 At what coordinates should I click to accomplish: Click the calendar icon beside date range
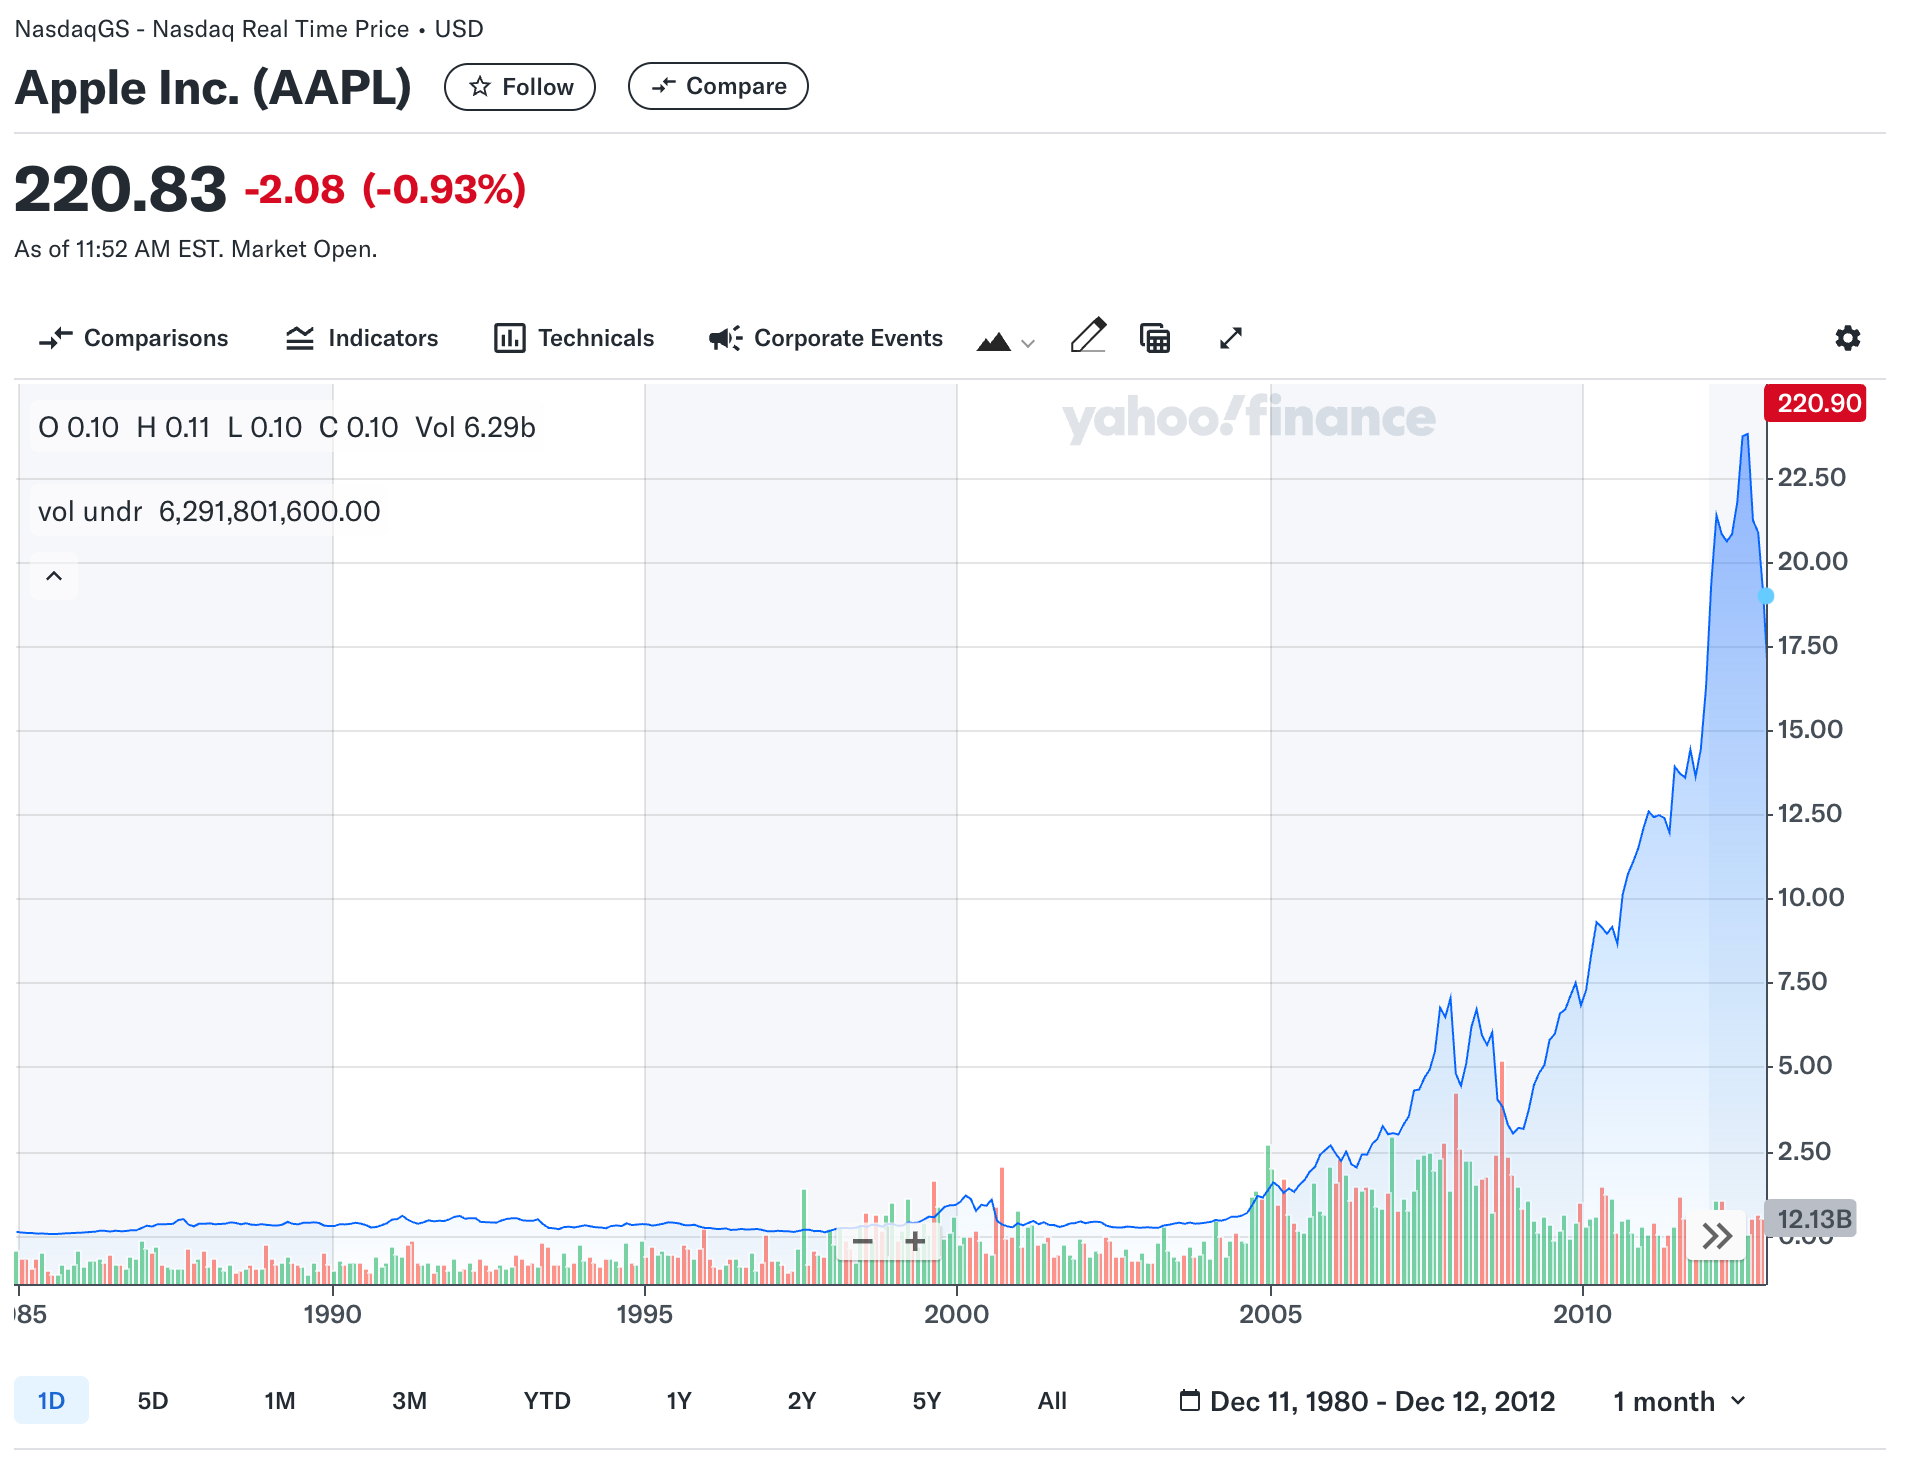[1190, 1401]
